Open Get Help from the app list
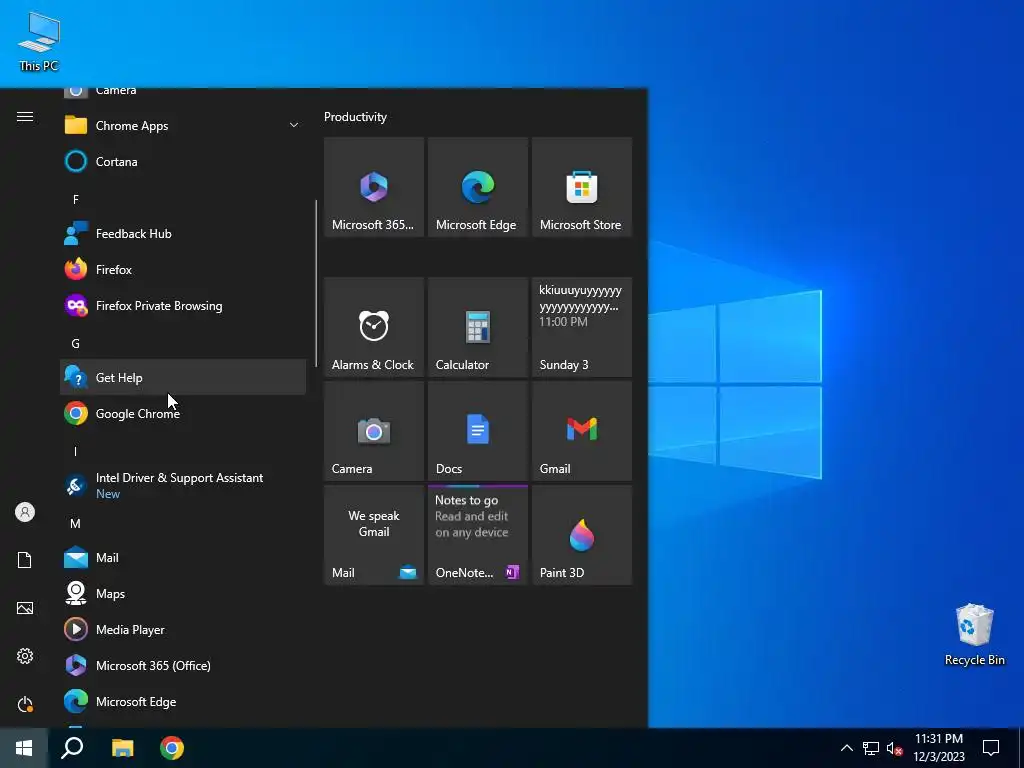This screenshot has width=1024, height=768. tap(183, 377)
